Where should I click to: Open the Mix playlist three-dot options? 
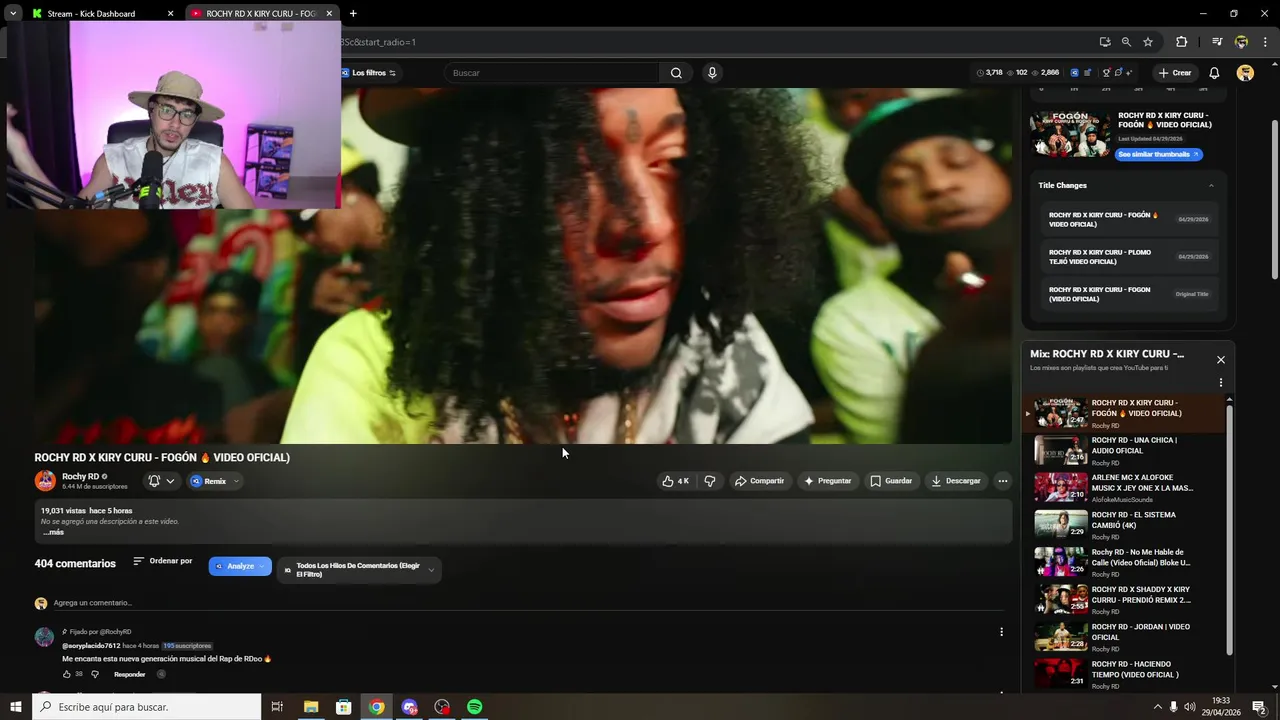(1220, 382)
